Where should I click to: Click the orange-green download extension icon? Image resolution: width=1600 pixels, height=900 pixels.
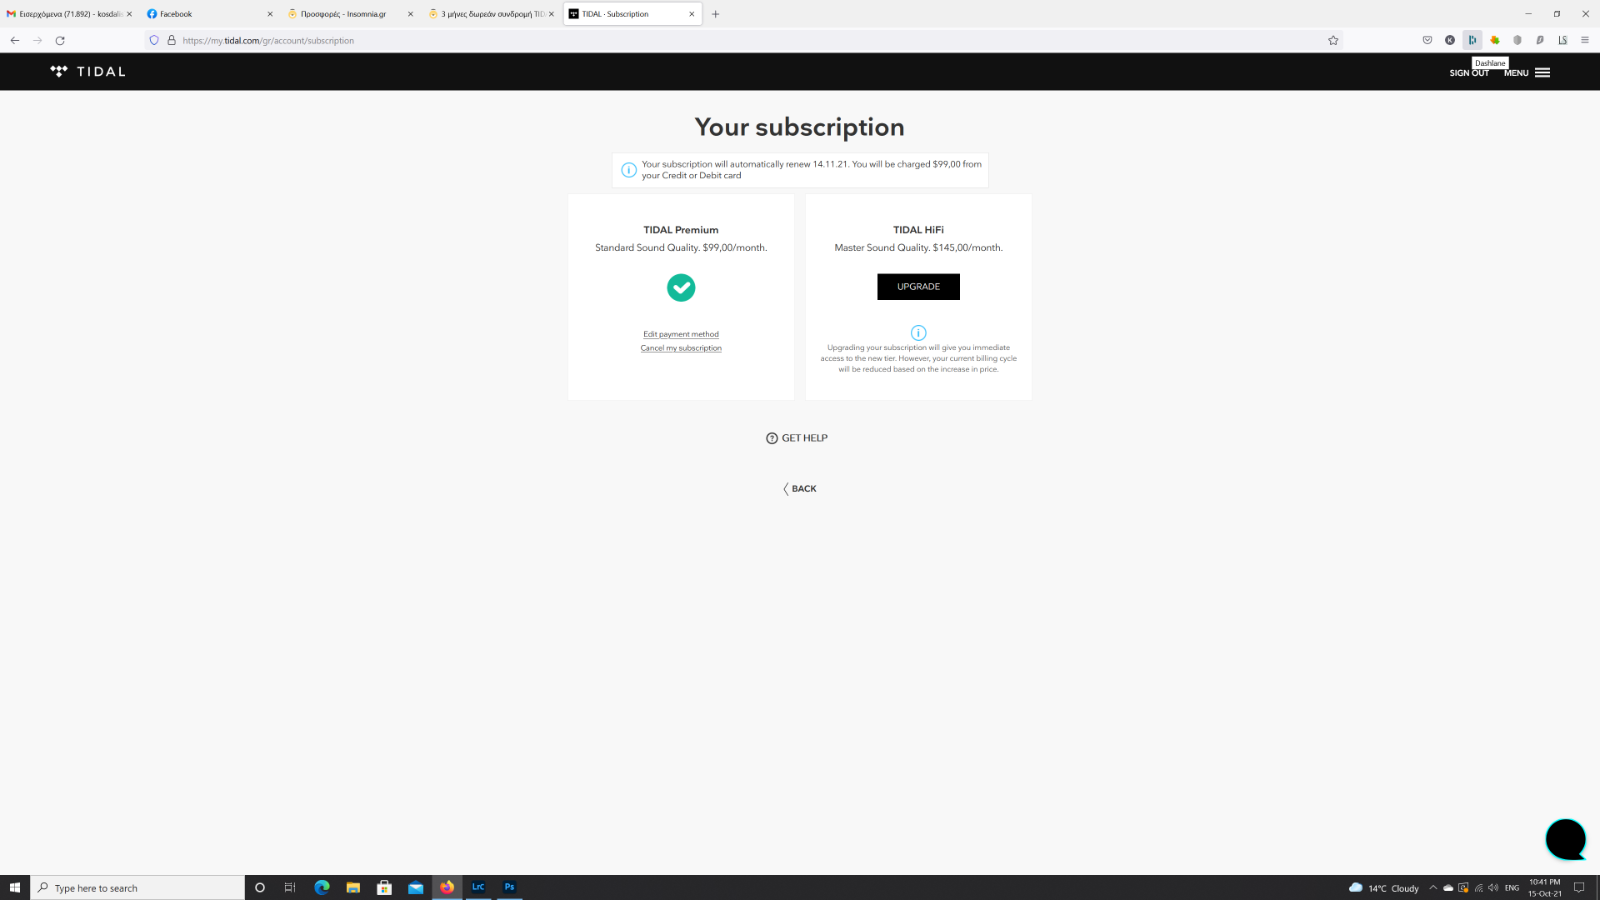coord(1495,40)
